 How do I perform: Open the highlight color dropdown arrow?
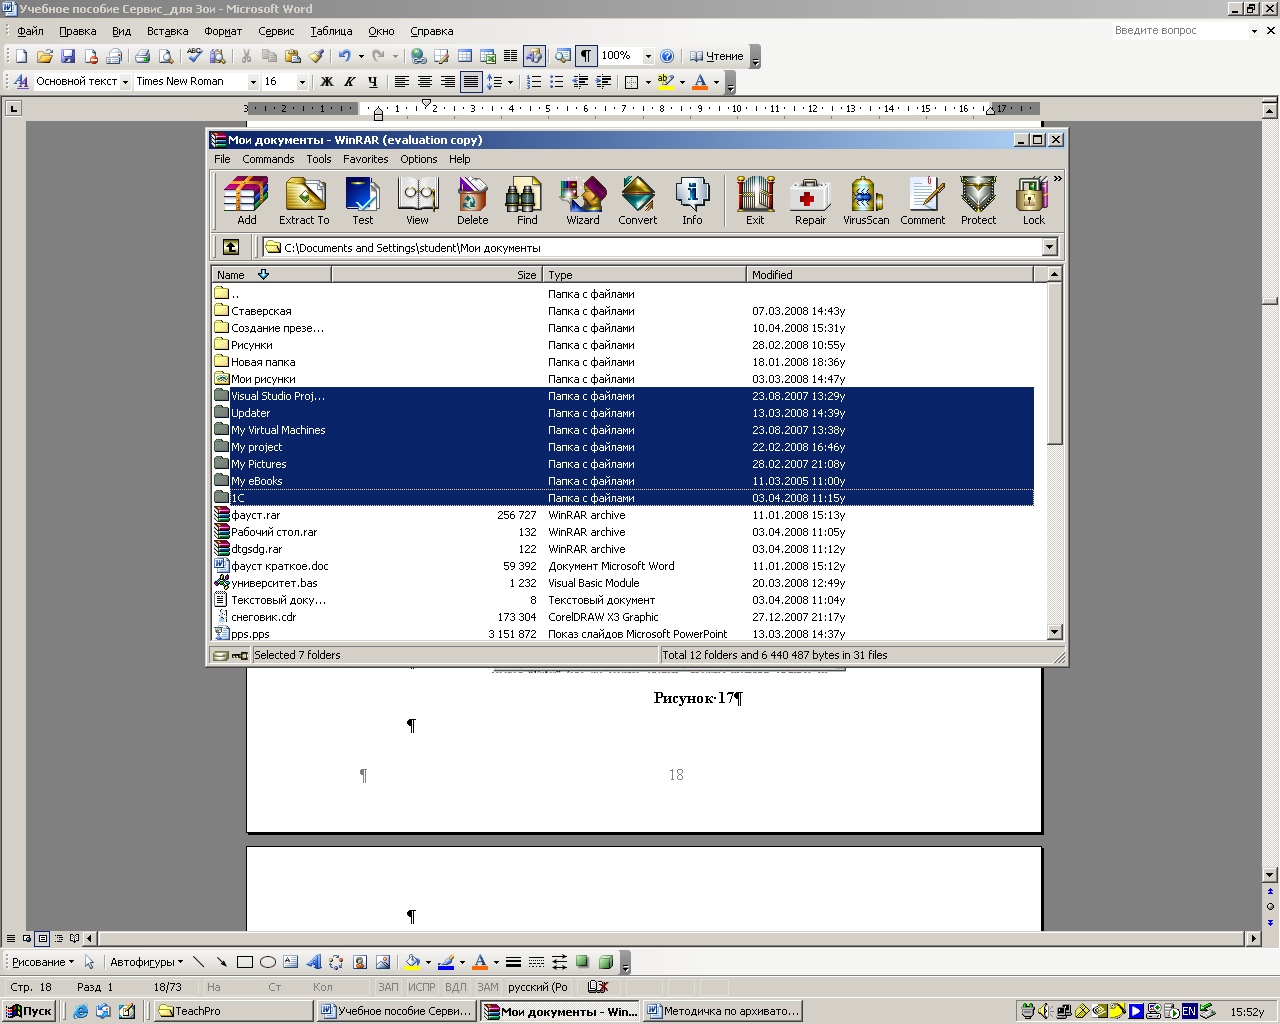click(x=682, y=82)
